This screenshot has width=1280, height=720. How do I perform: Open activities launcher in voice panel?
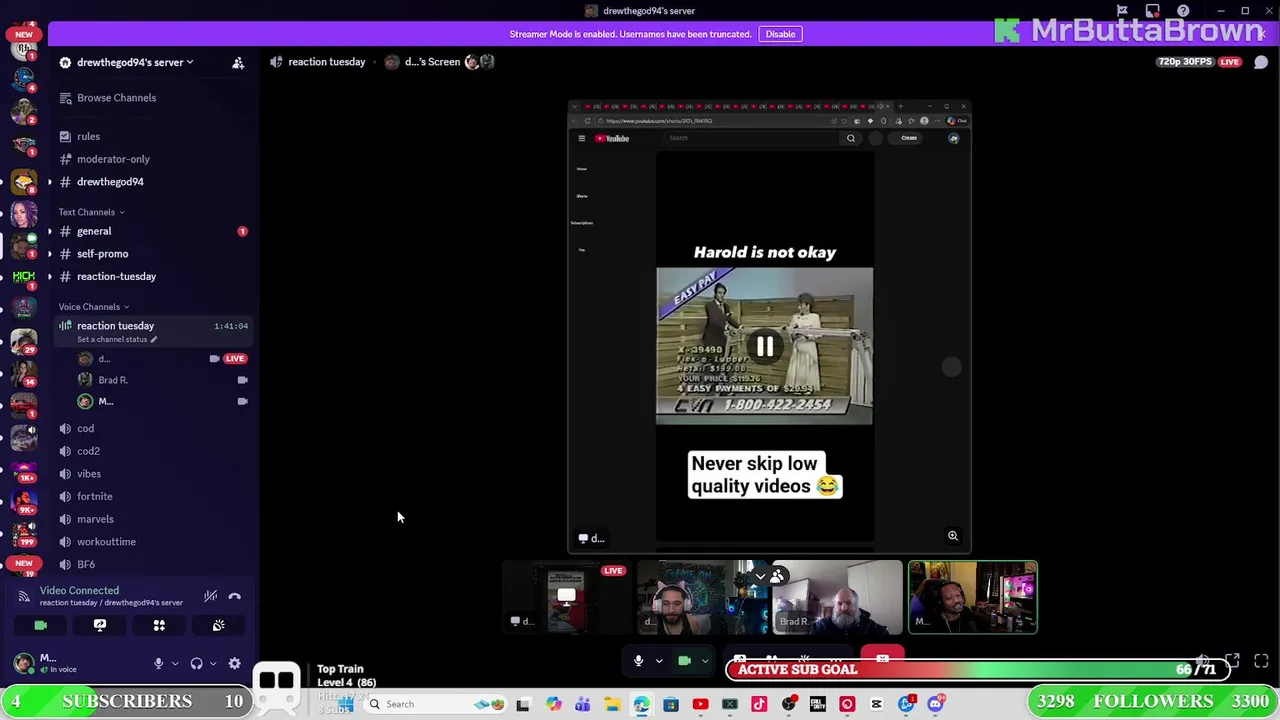click(x=159, y=625)
